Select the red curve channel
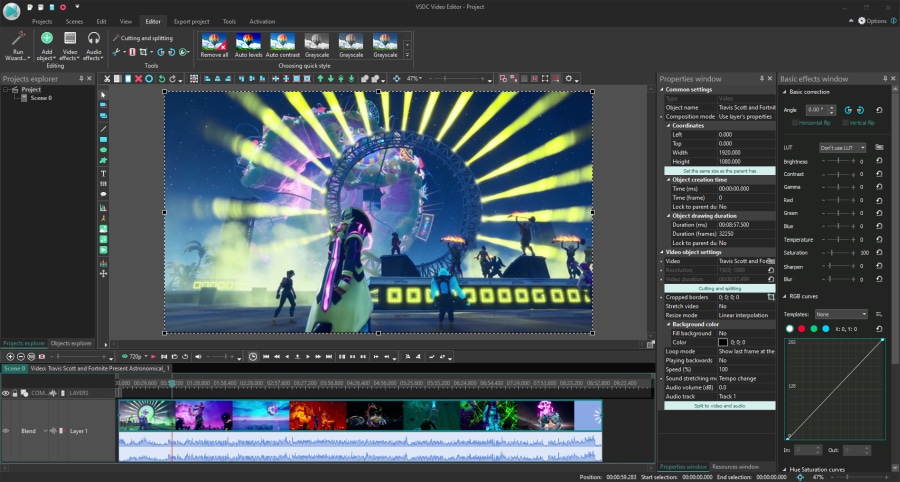 click(802, 329)
